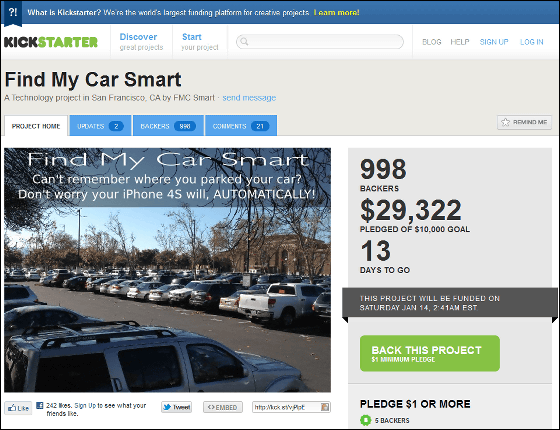
Task: Click the send message link
Action: [x=249, y=98]
